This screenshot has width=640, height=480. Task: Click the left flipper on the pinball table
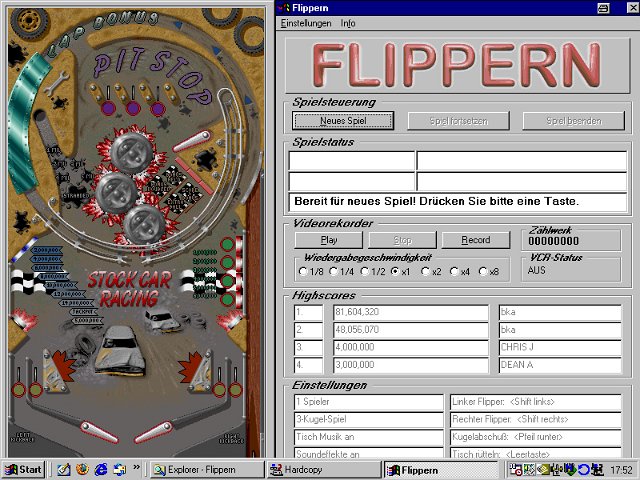coord(99,432)
